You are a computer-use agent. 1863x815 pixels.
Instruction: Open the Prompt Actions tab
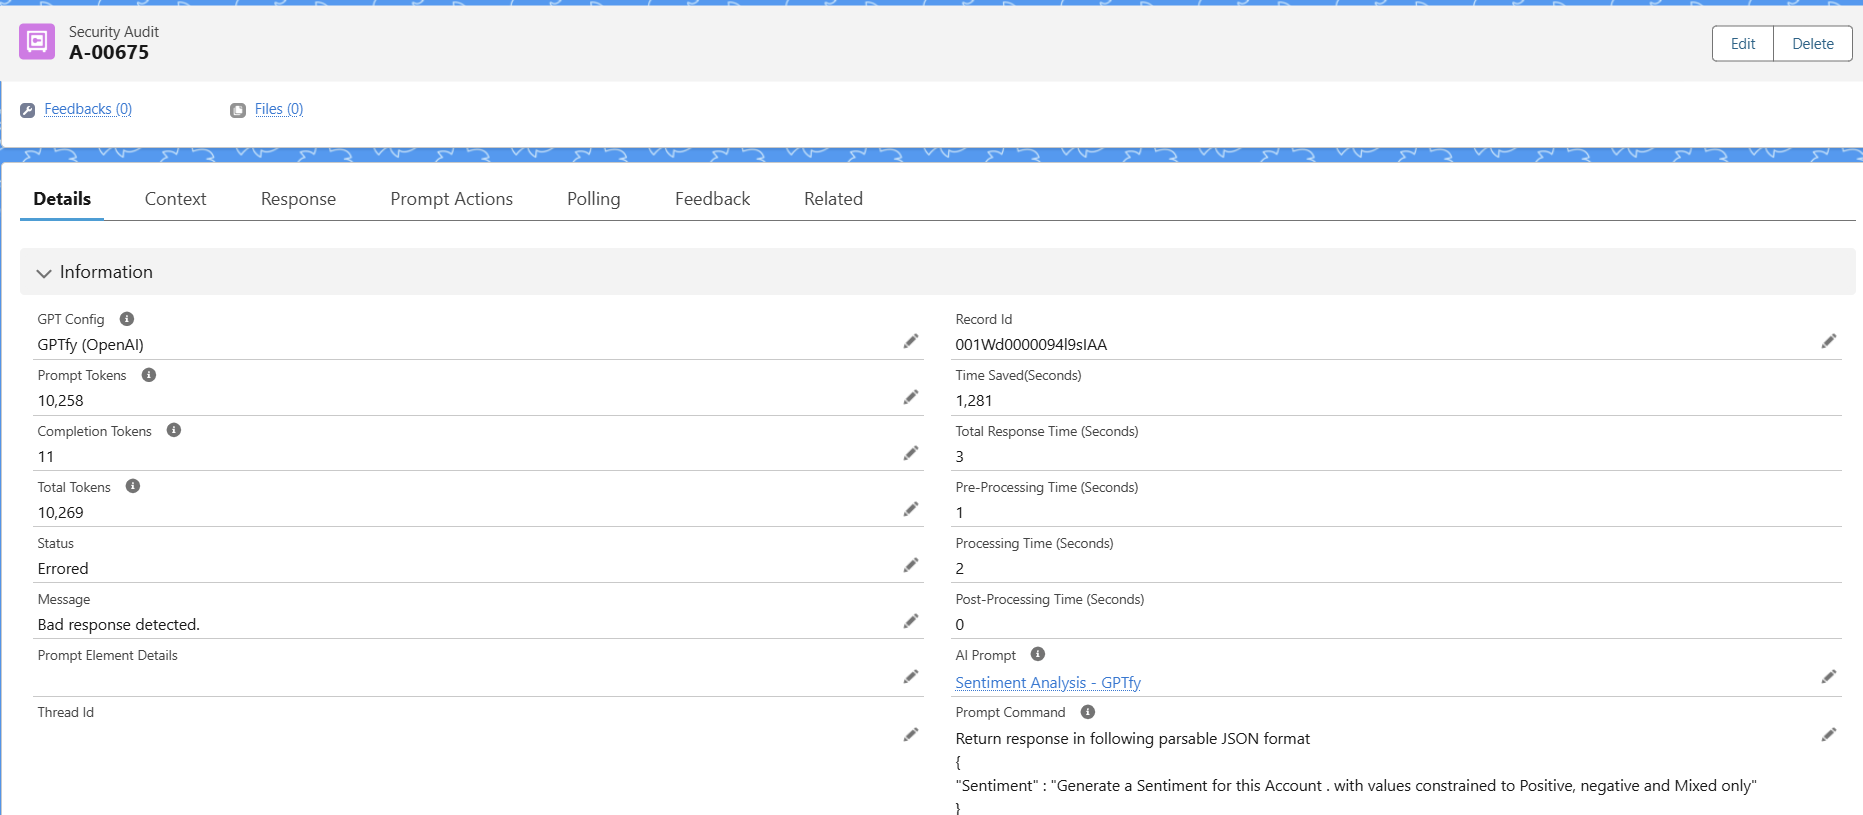[x=451, y=199]
